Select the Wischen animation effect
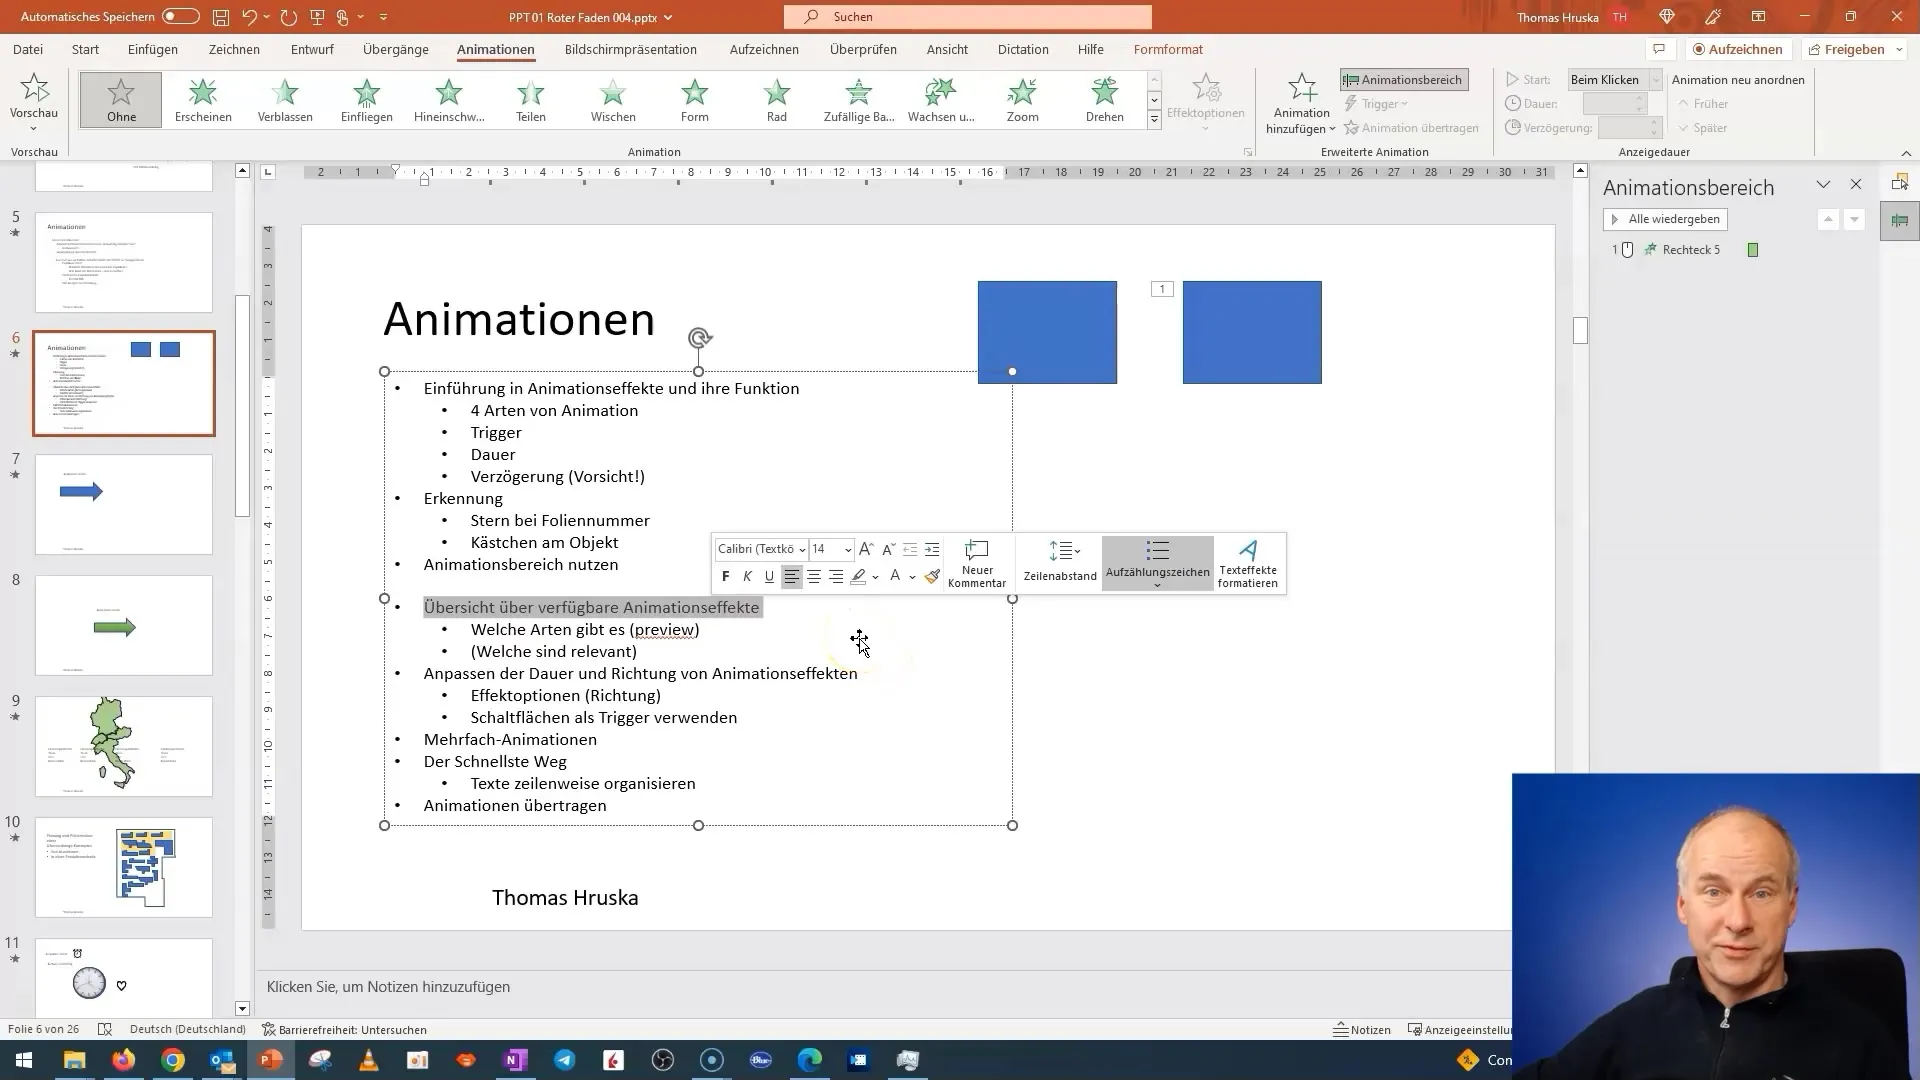The image size is (1920, 1080). pyautogui.click(x=613, y=100)
